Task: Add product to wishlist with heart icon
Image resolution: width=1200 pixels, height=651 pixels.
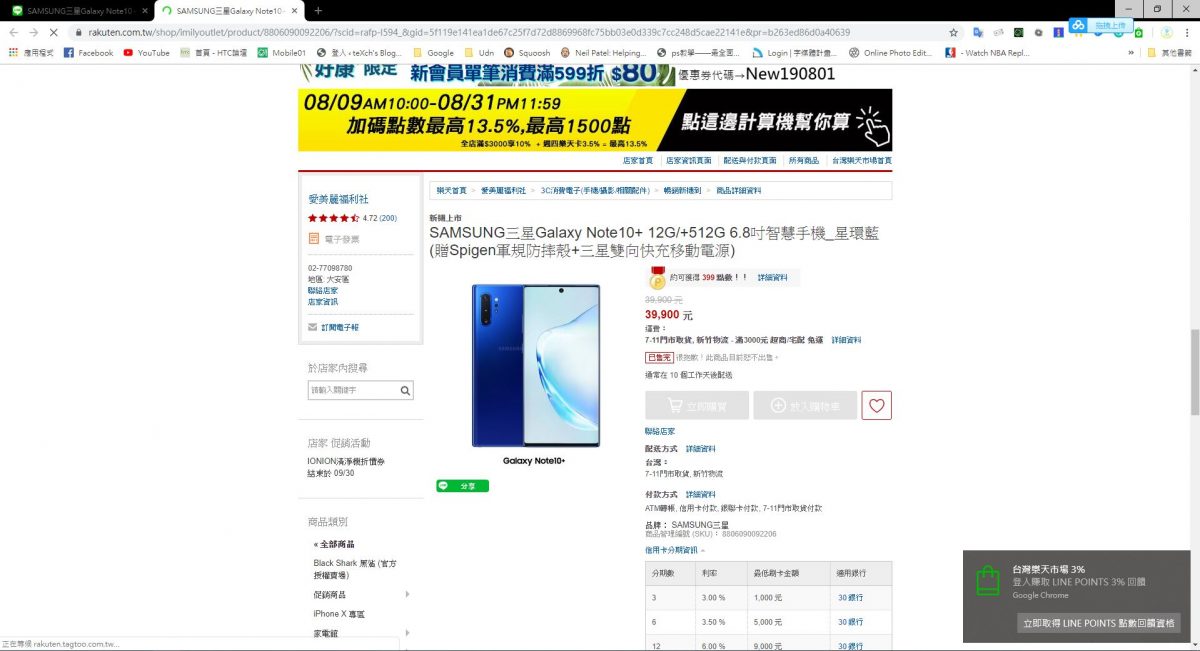Action: tap(876, 405)
